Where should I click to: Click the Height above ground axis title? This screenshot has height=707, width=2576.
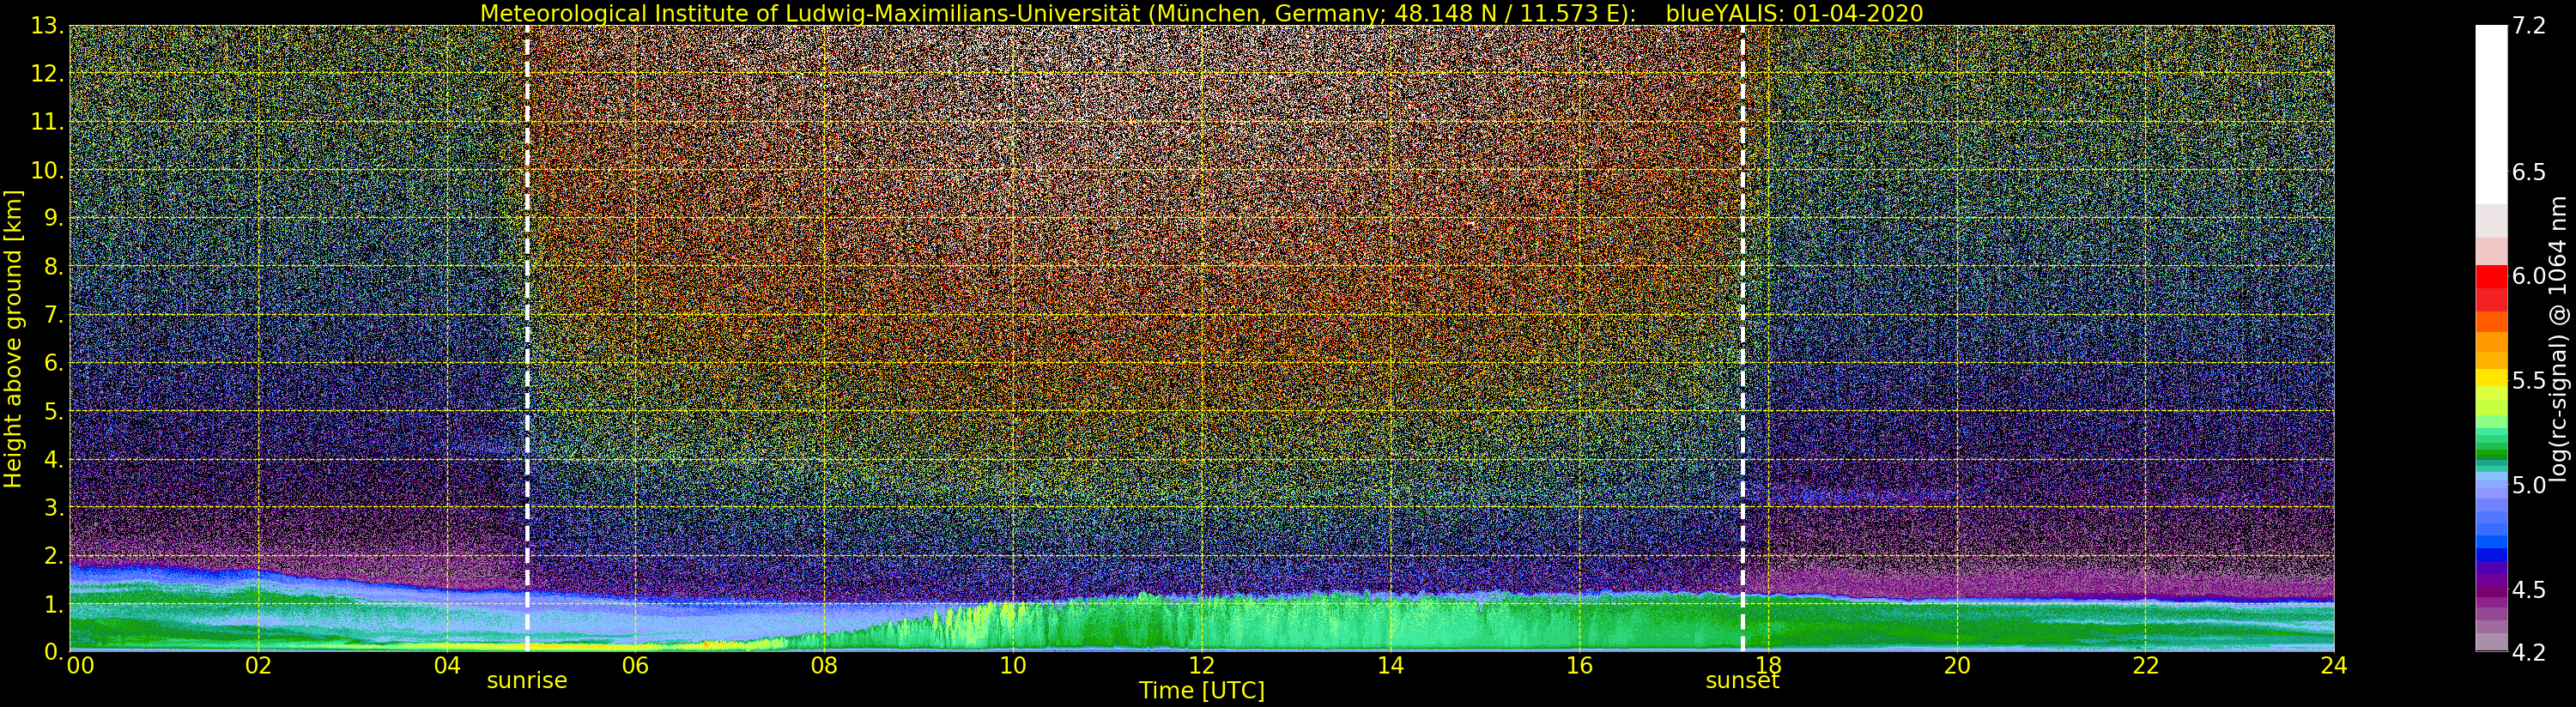tap(13, 338)
